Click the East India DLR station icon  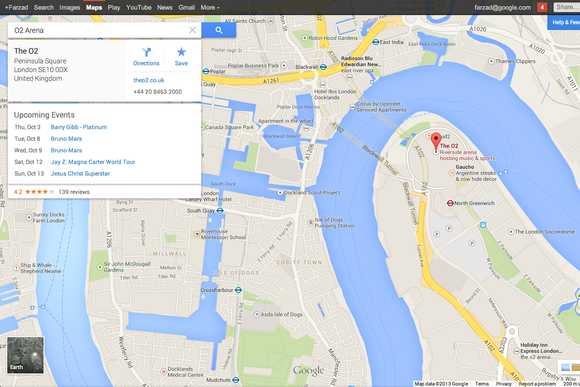[x=375, y=42]
